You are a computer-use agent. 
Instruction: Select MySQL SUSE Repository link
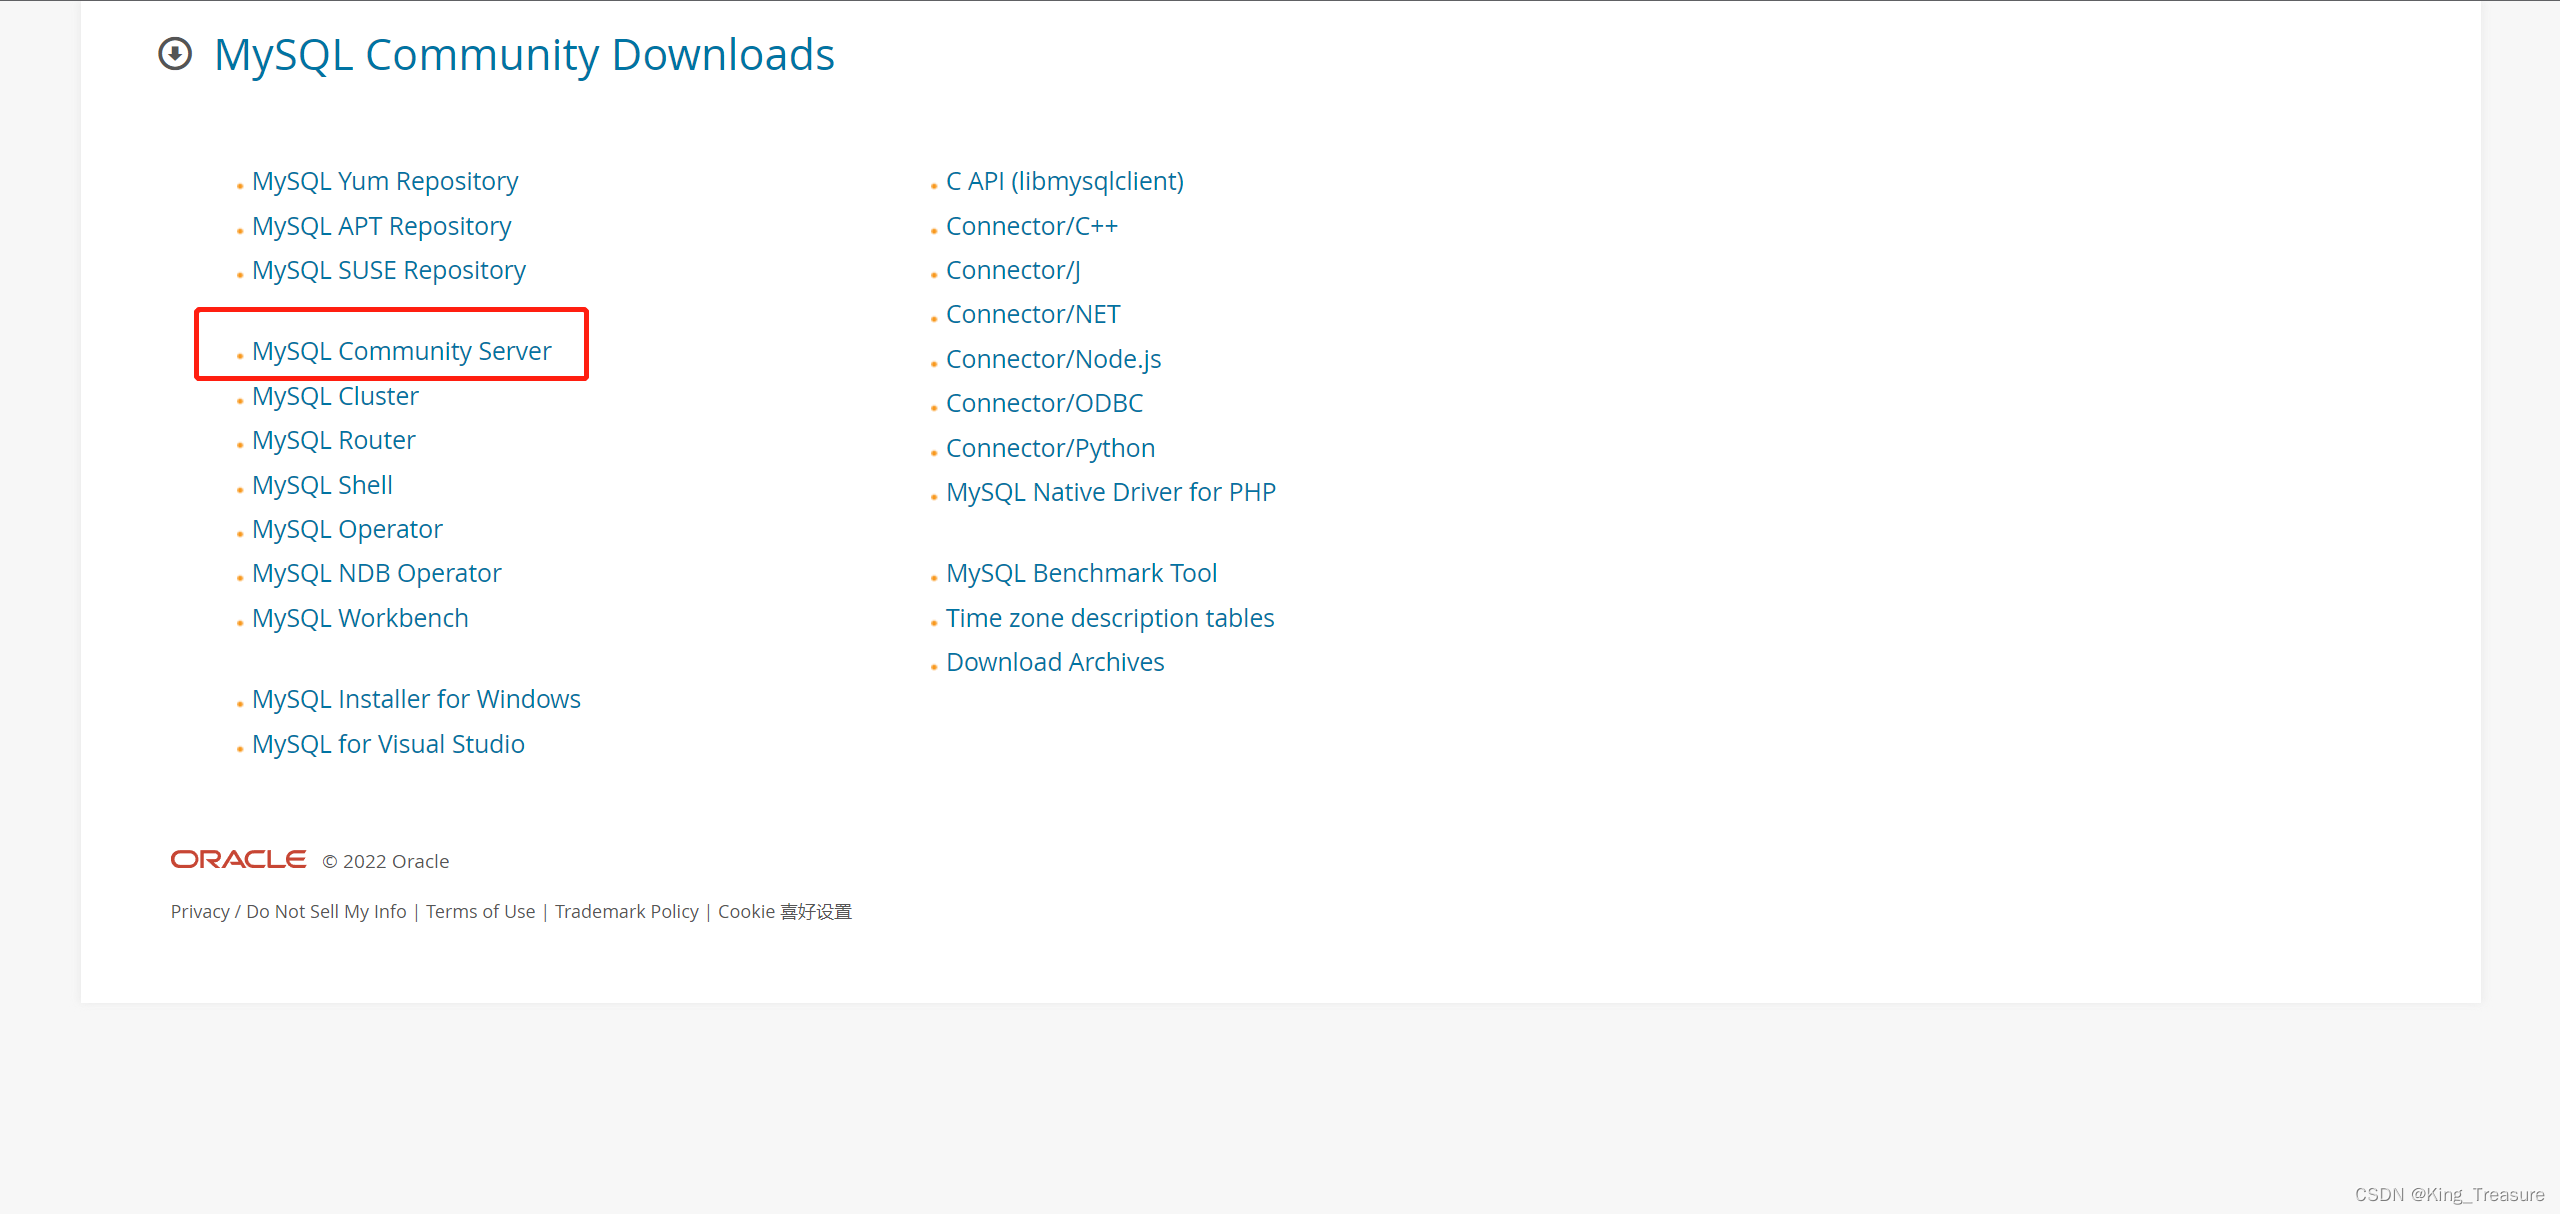tap(388, 270)
